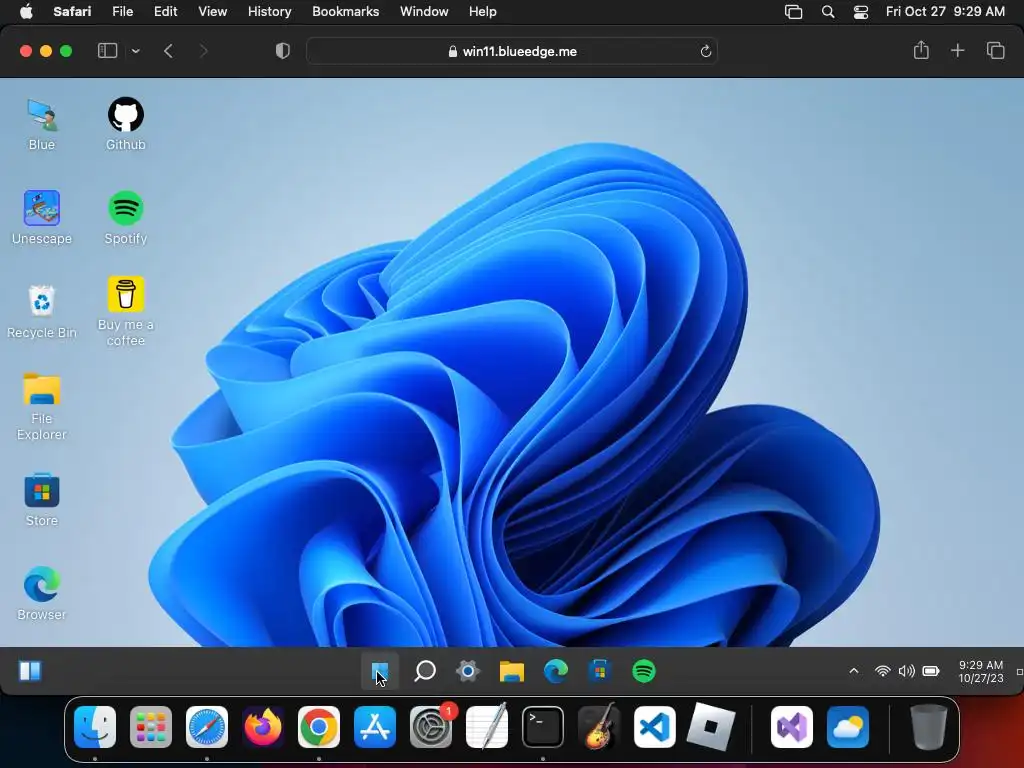Image resolution: width=1024 pixels, height=768 pixels.
Task: Open File Explorer from the desktop
Action: coord(42,406)
